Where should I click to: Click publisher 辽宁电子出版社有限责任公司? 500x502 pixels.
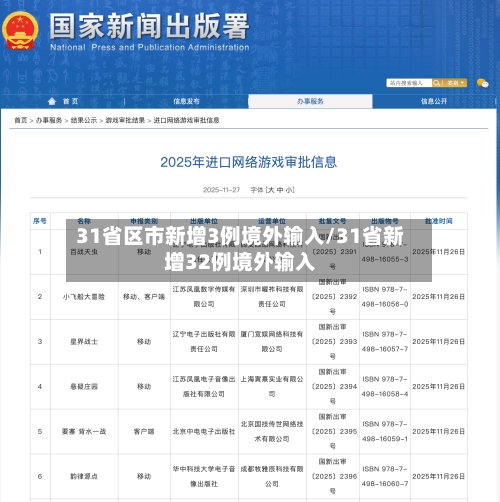(x=204, y=342)
